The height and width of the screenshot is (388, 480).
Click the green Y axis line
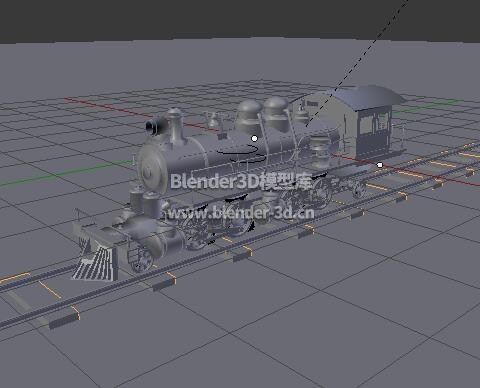click(67, 173)
